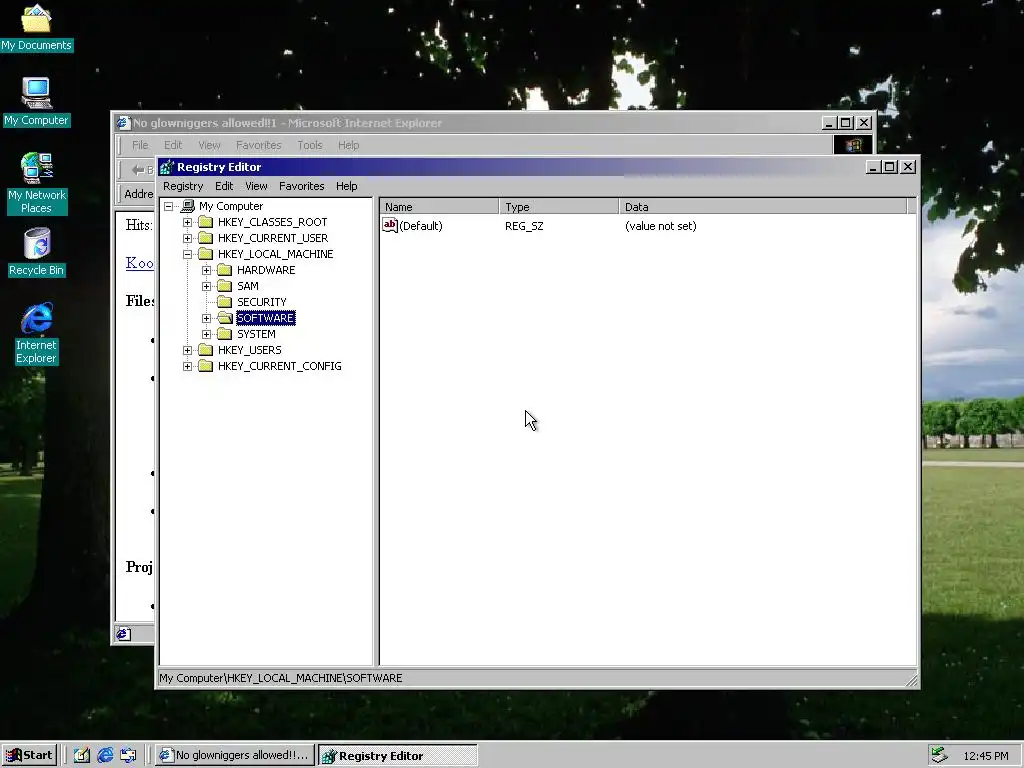Expand the HARDWARE key
The height and width of the screenshot is (768, 1024).
tap(206, 270)
